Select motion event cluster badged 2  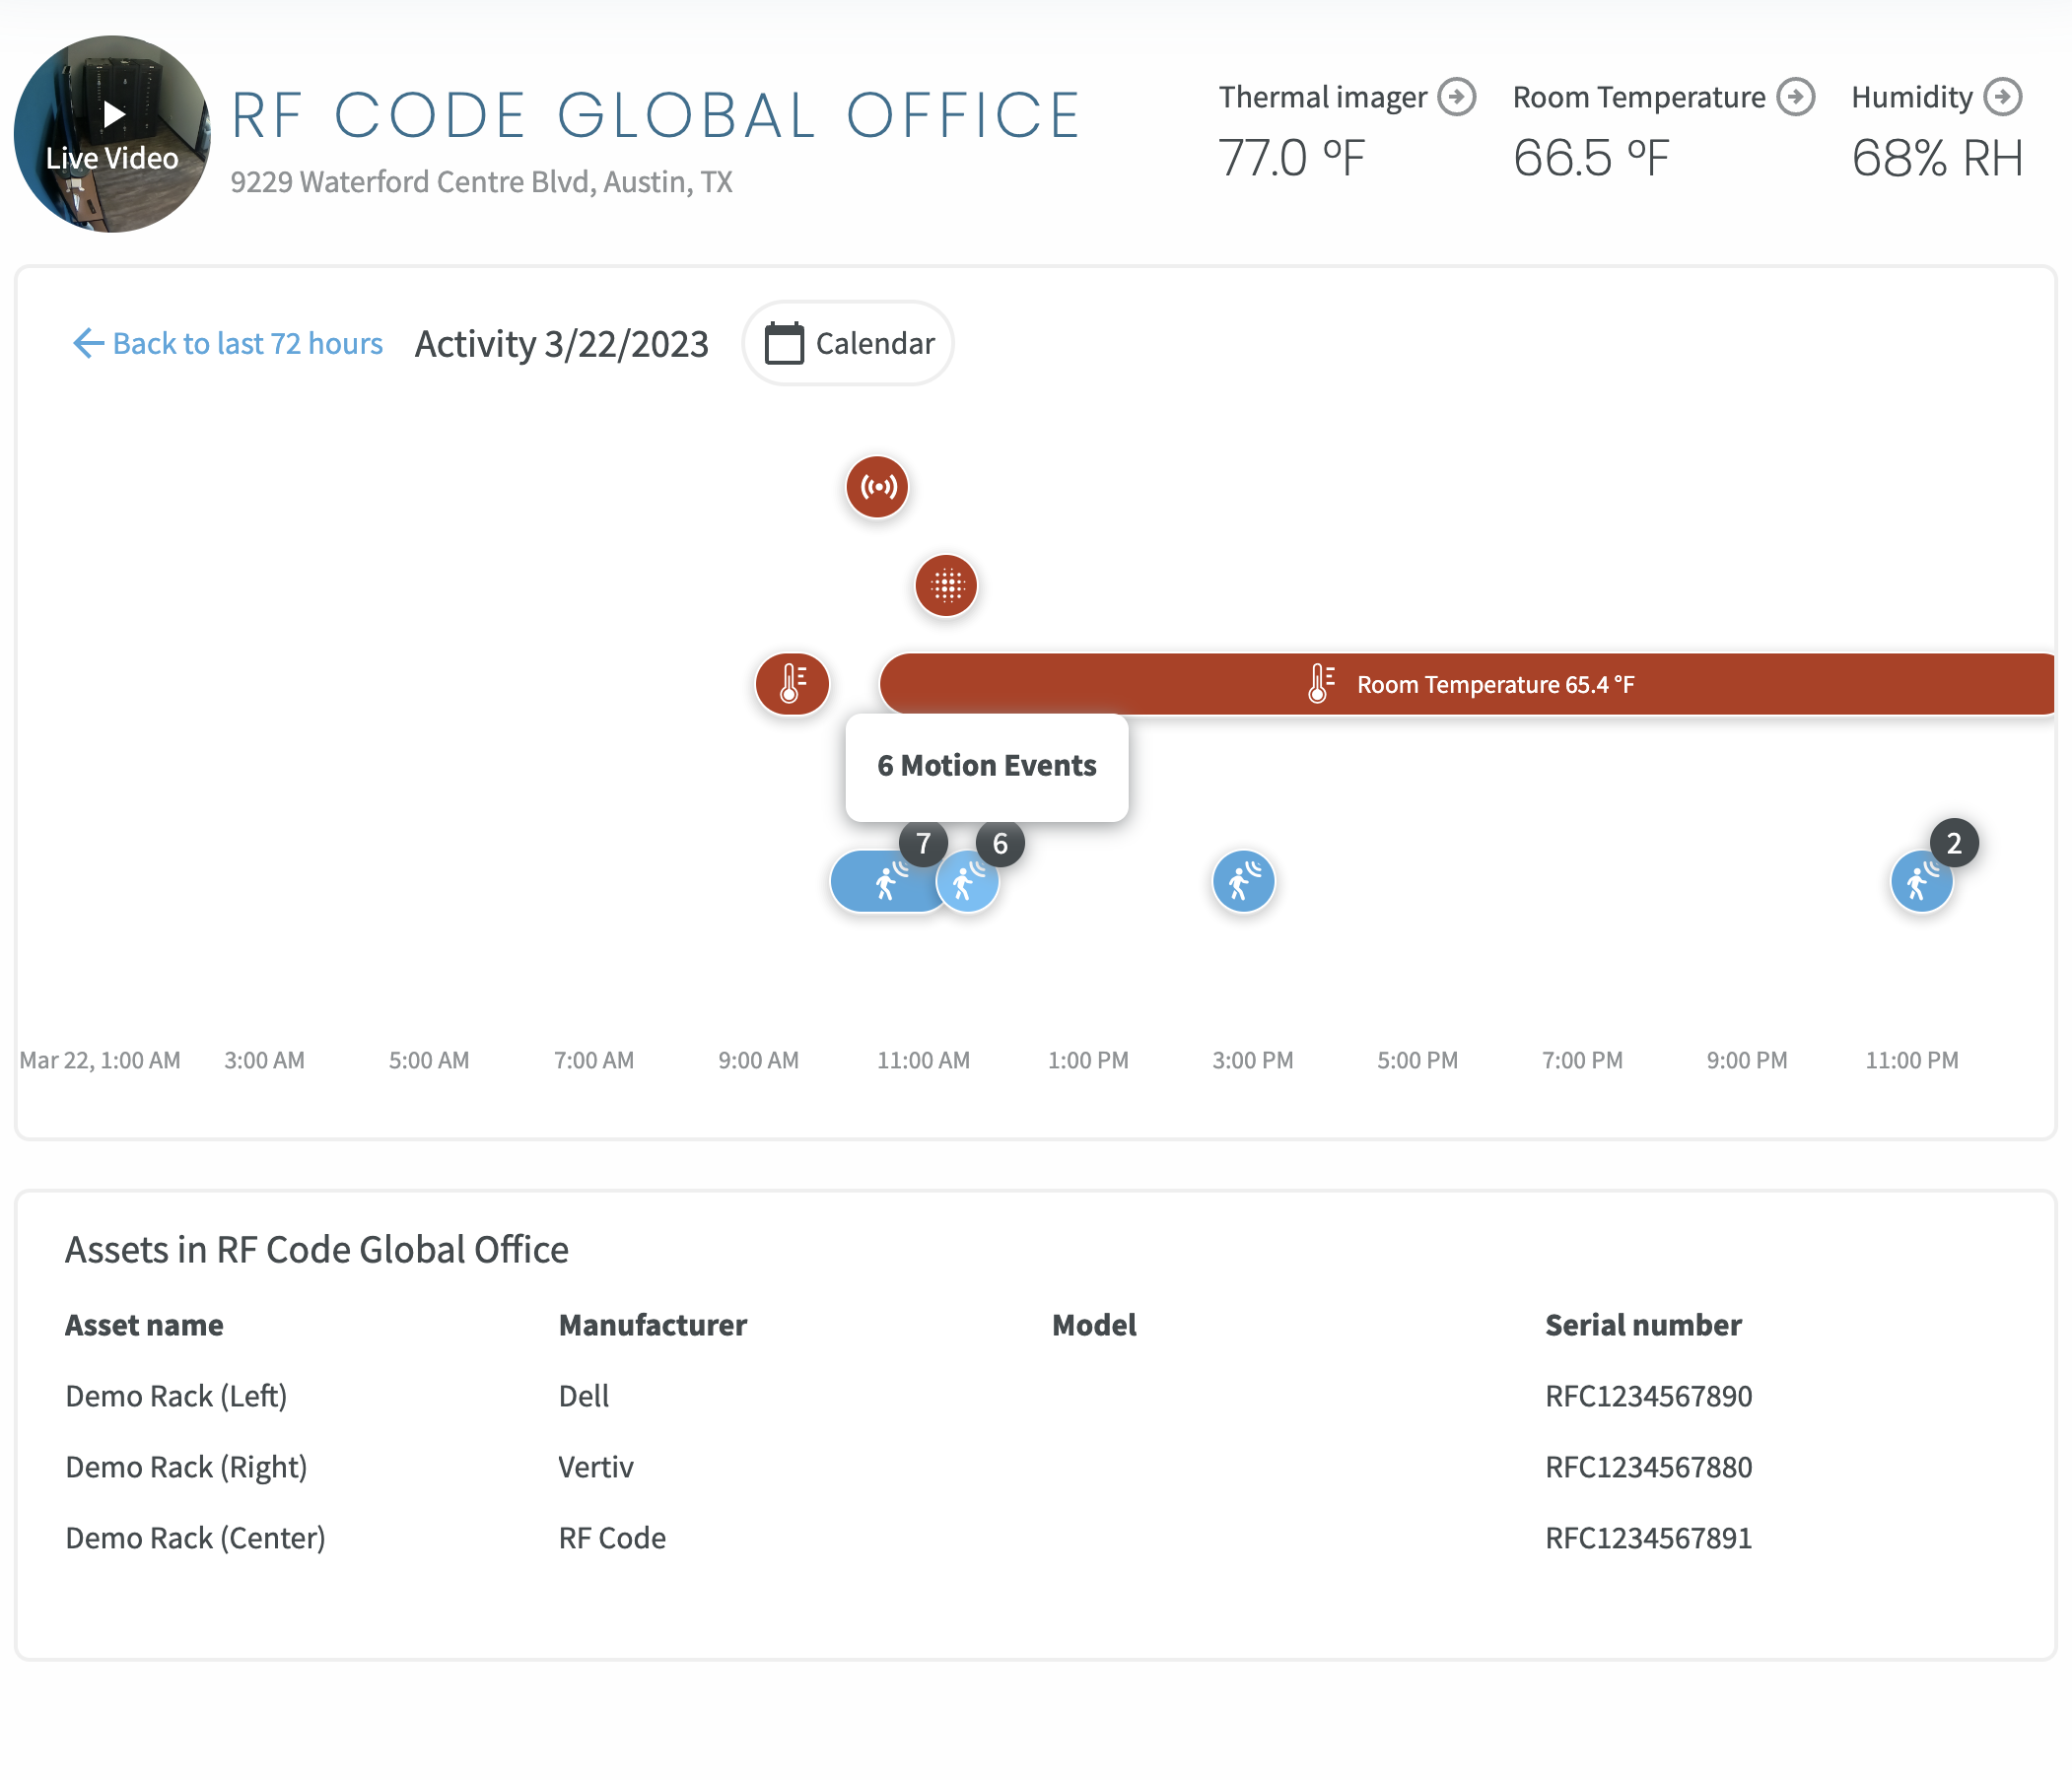(1920, 882)
